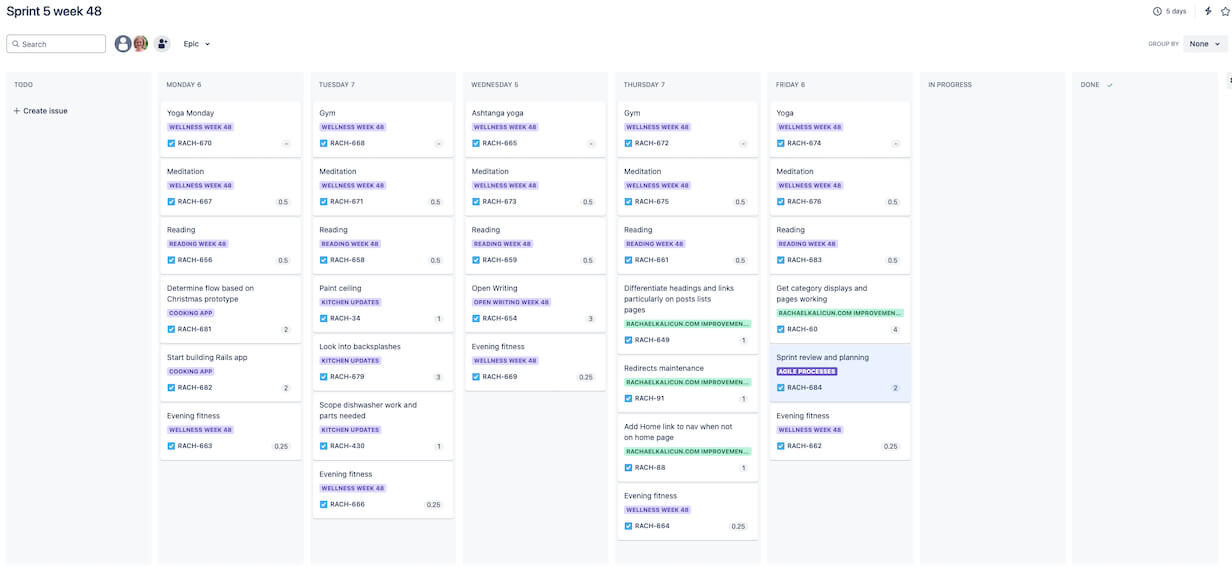Click the Agile Processes epic label
Image resolution: width=1232 pixels, height=572 pixels.
(806, 372)
